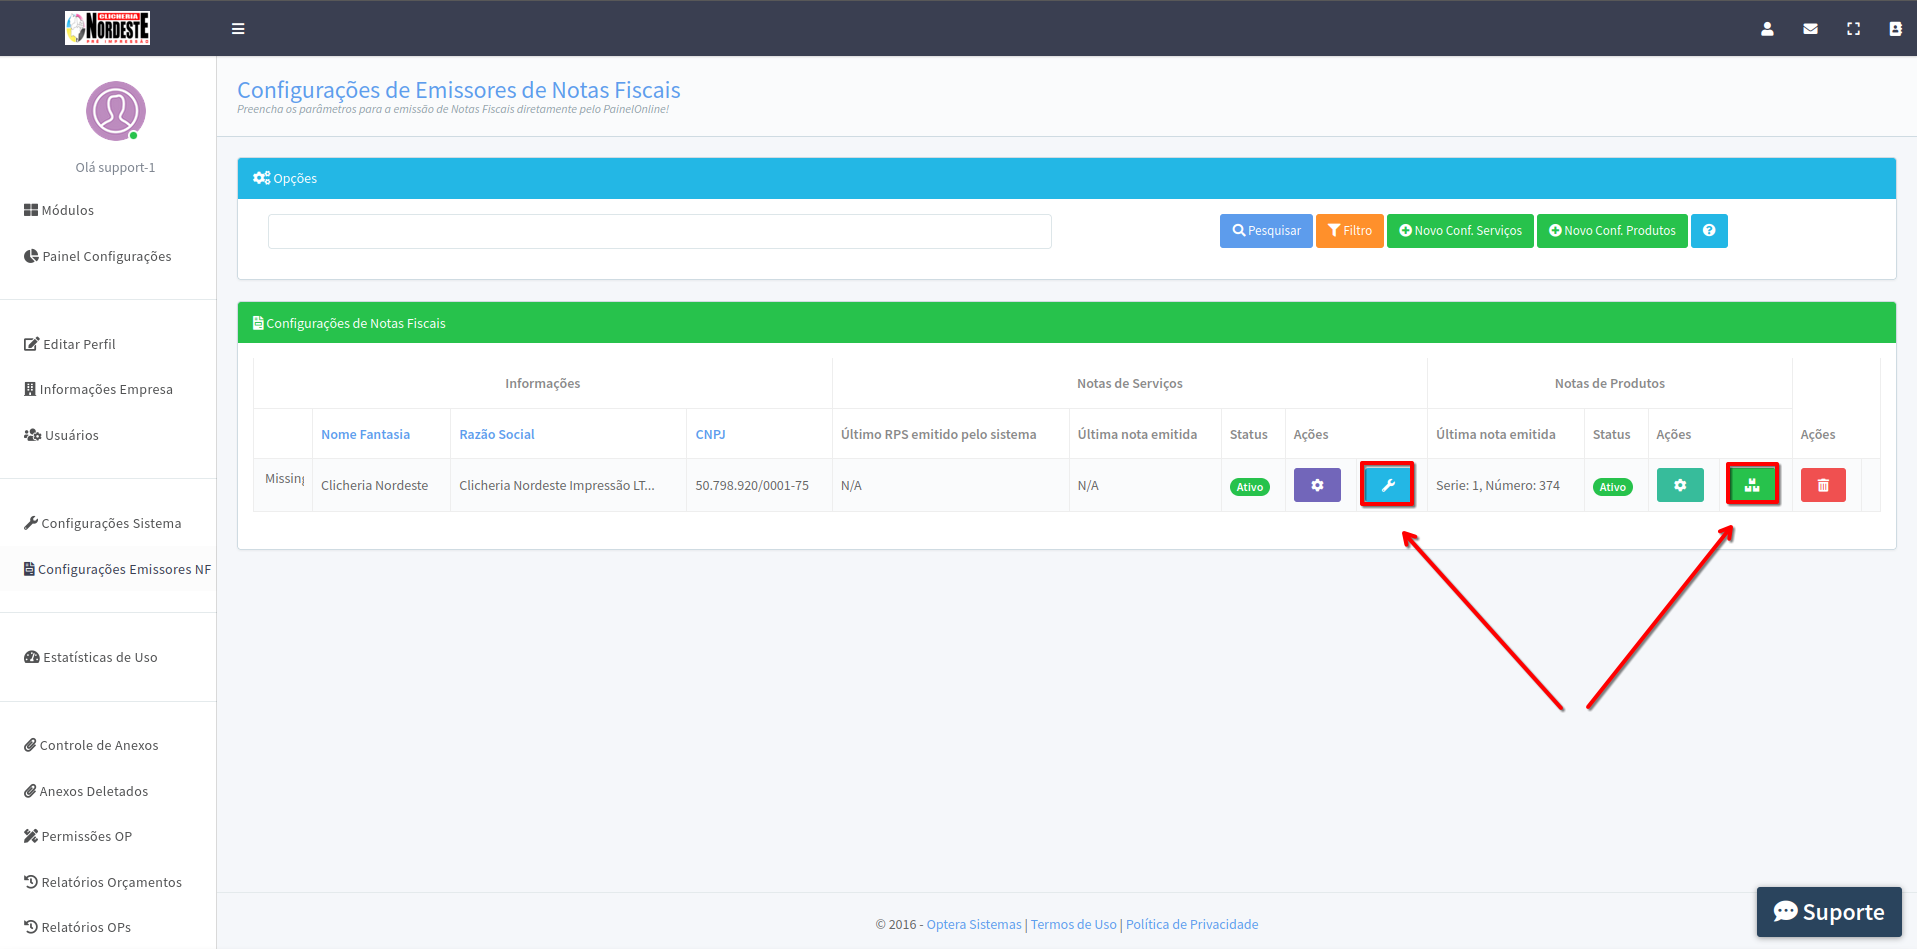Open Relatórios OPs

pos(77,927)
